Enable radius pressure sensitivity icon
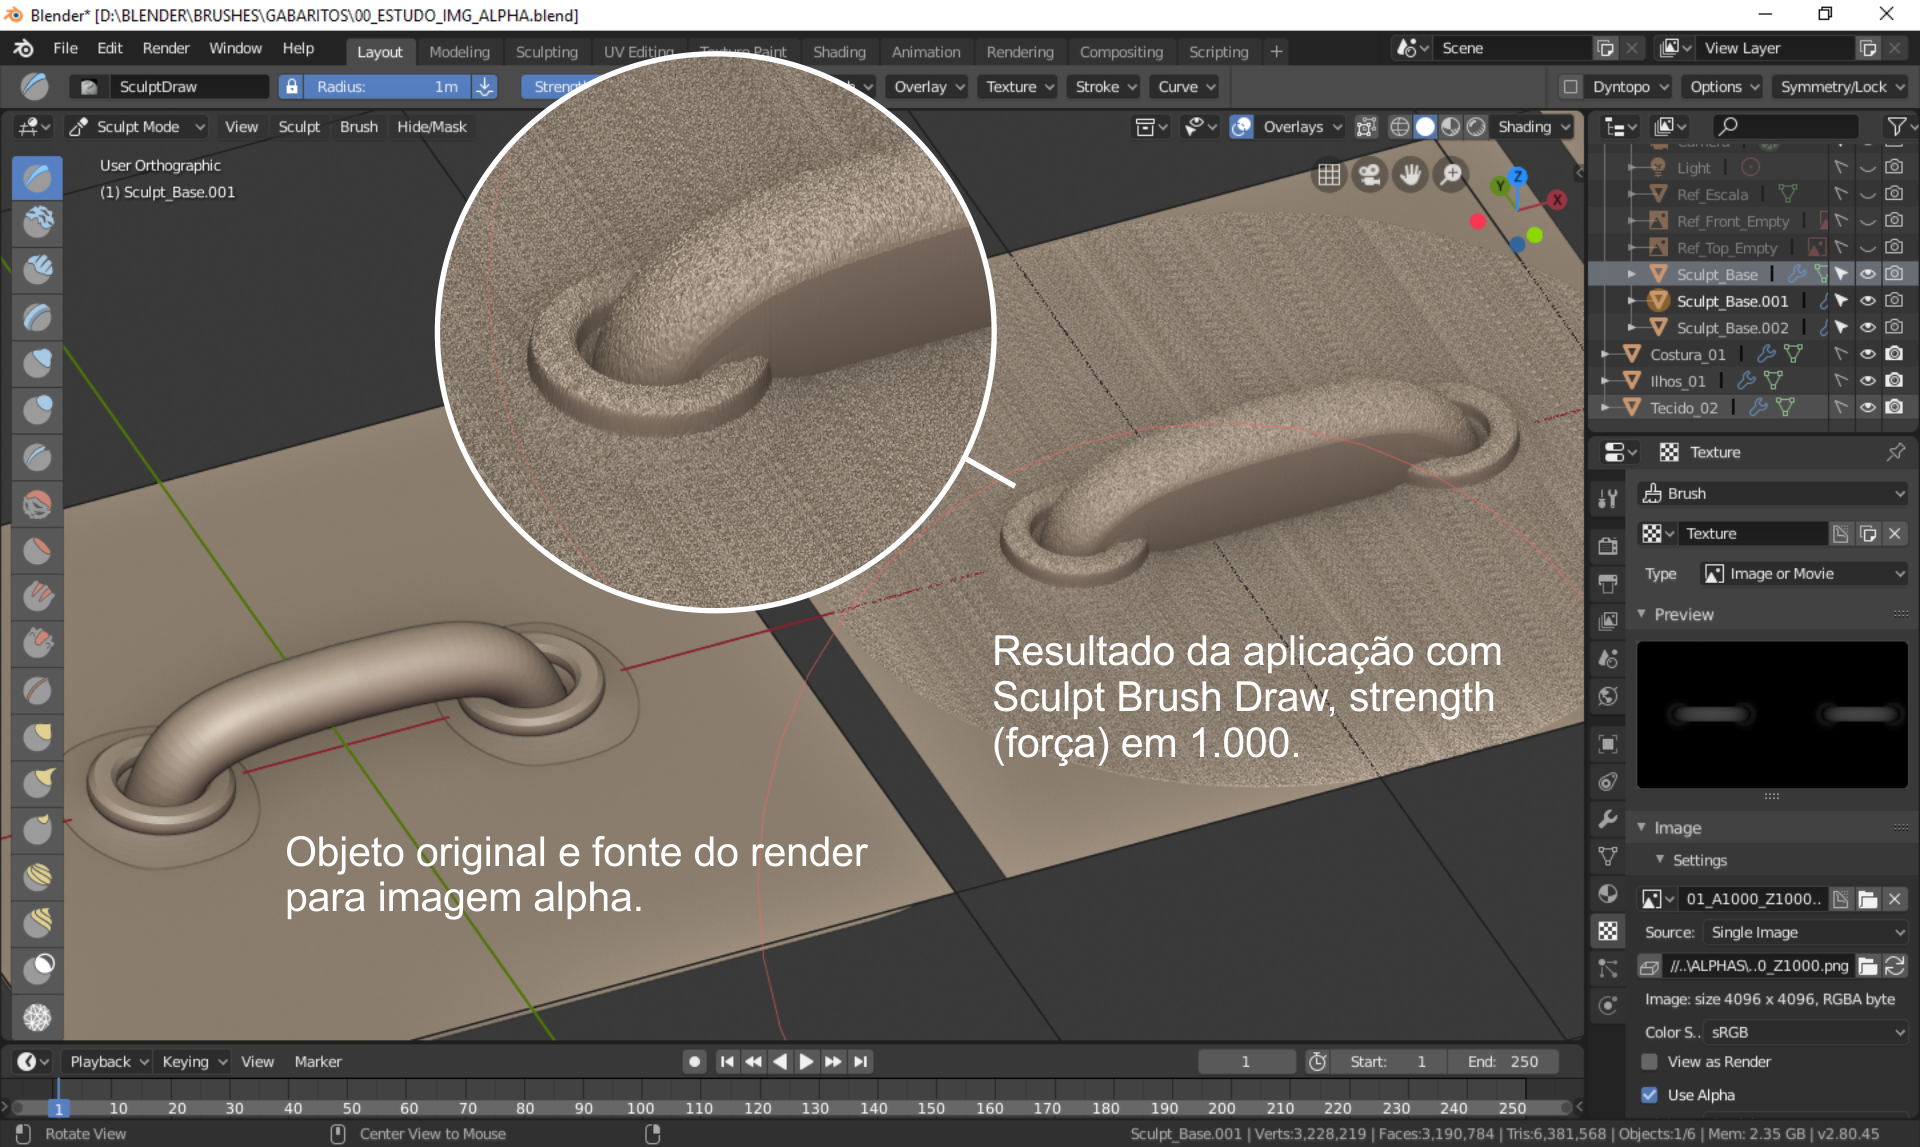This screenshot has height=1147, width=1920. tap(485, 87)
